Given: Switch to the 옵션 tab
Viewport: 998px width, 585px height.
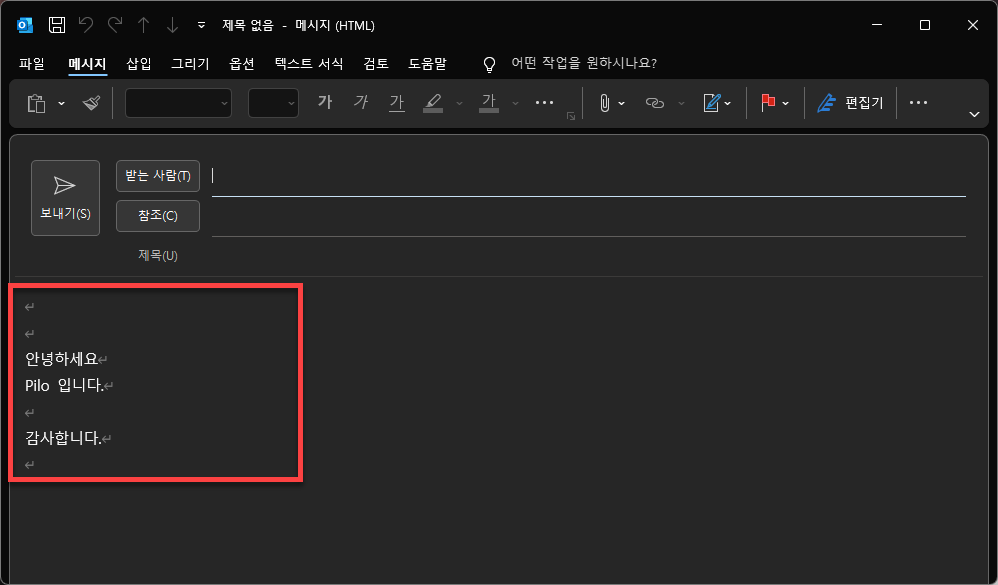Looking at the screenshot, I should [x=242, y=63].
